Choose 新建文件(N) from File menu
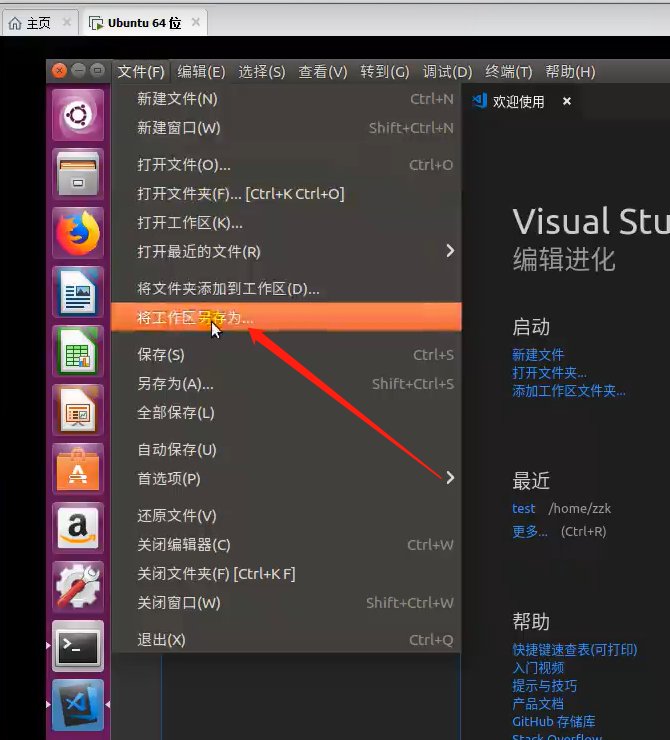 coord(286,99)
